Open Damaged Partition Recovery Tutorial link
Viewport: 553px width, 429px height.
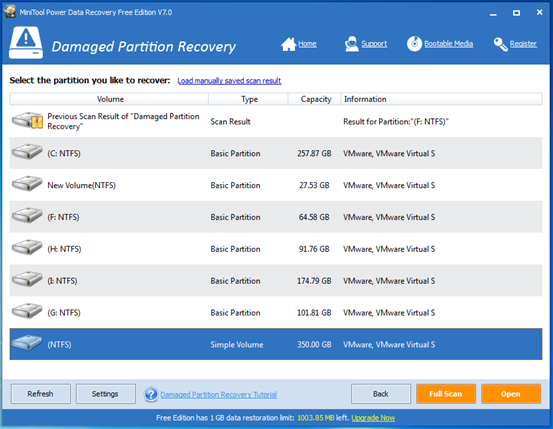click(x=219, y=394)
